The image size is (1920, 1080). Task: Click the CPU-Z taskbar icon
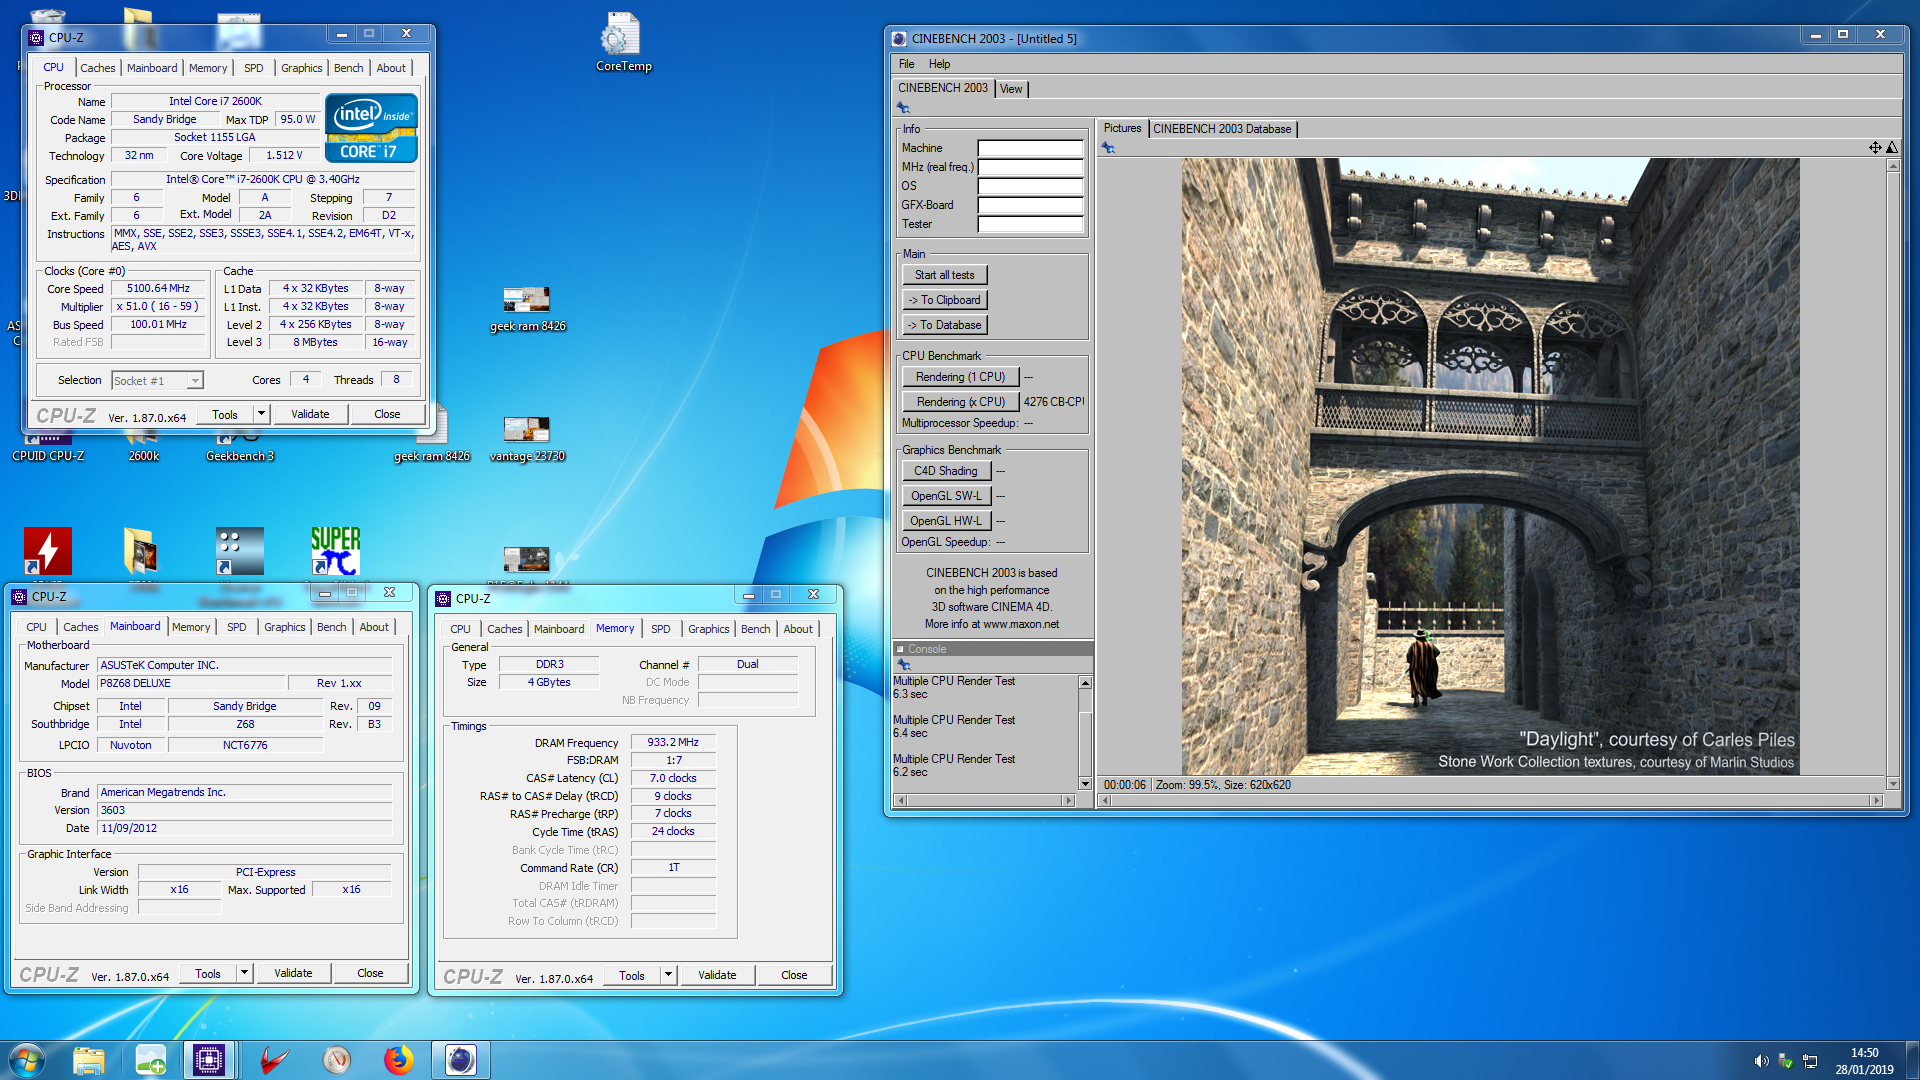tap(208, 1060)
